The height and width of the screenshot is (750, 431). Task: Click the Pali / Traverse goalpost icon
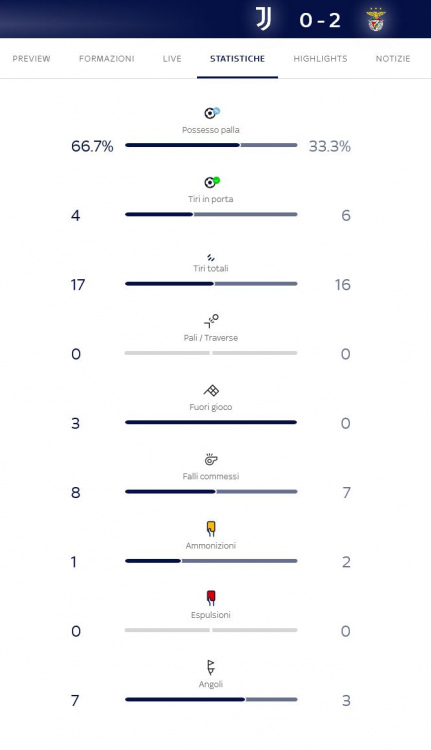click(211, 320)
